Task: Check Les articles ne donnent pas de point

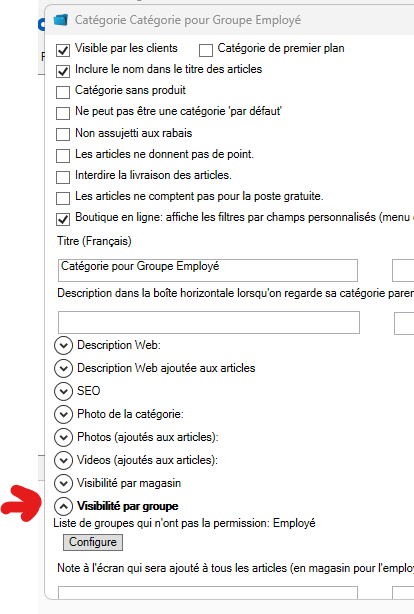Action: coord(63,156)
